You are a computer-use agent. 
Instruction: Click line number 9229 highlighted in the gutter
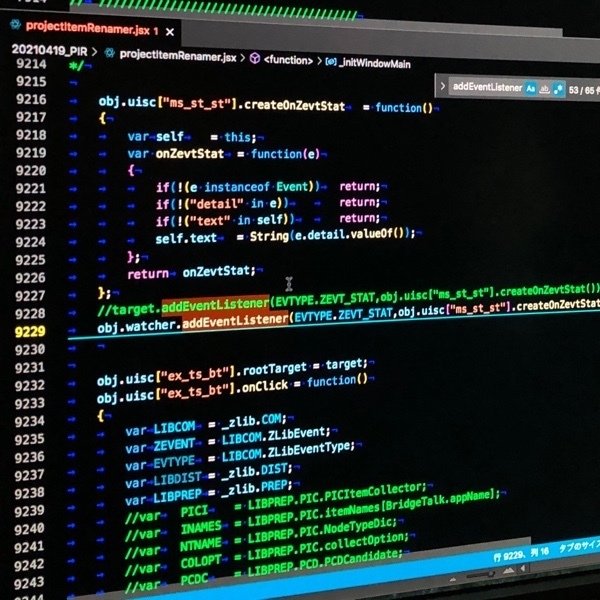tap(30, 331)
